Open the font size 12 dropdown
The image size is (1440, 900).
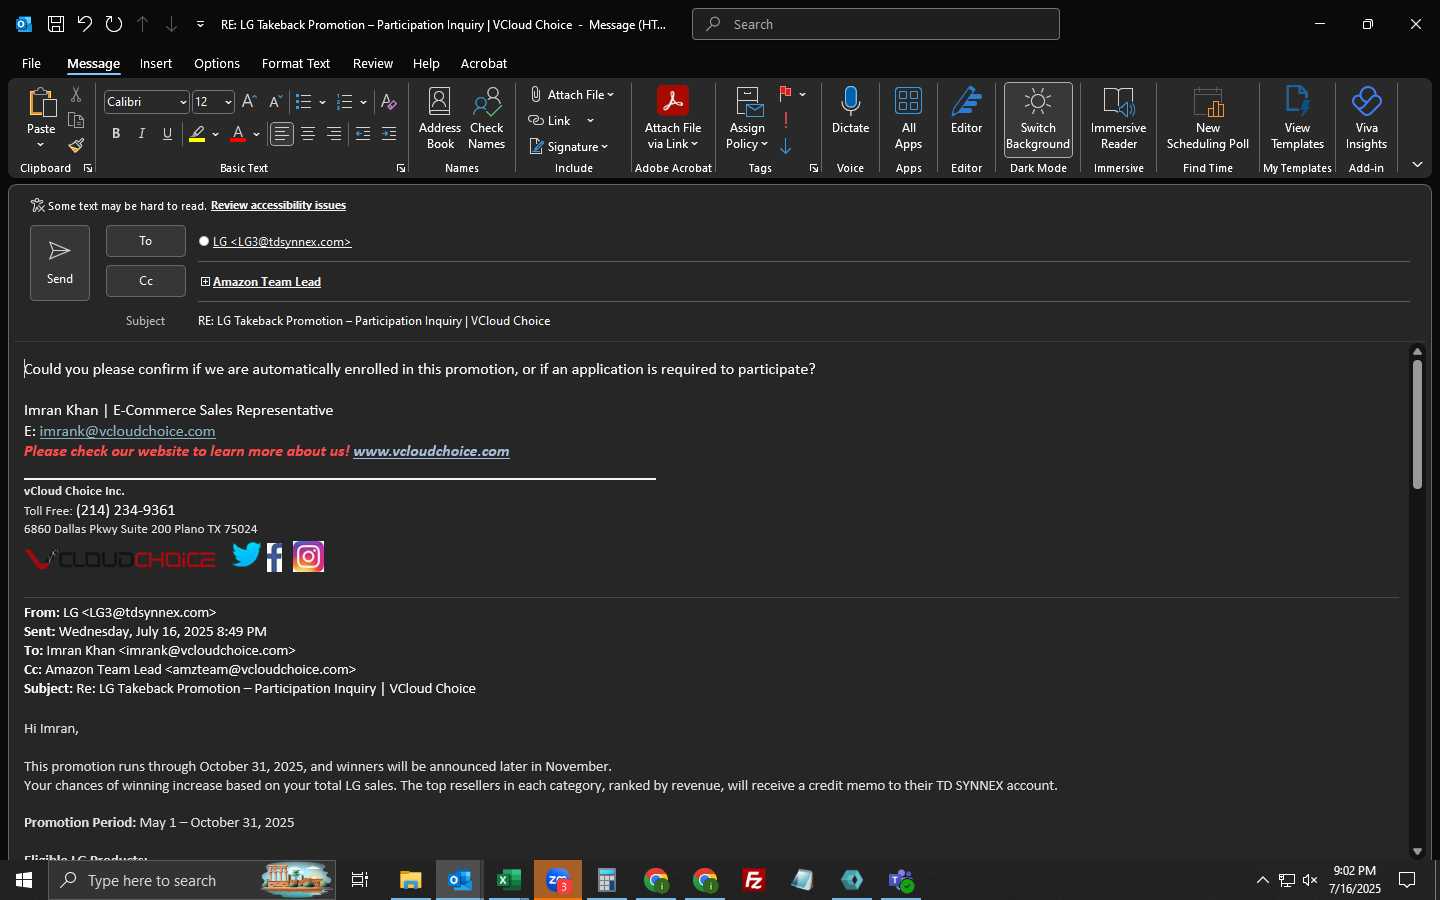[x=228, y=102]
